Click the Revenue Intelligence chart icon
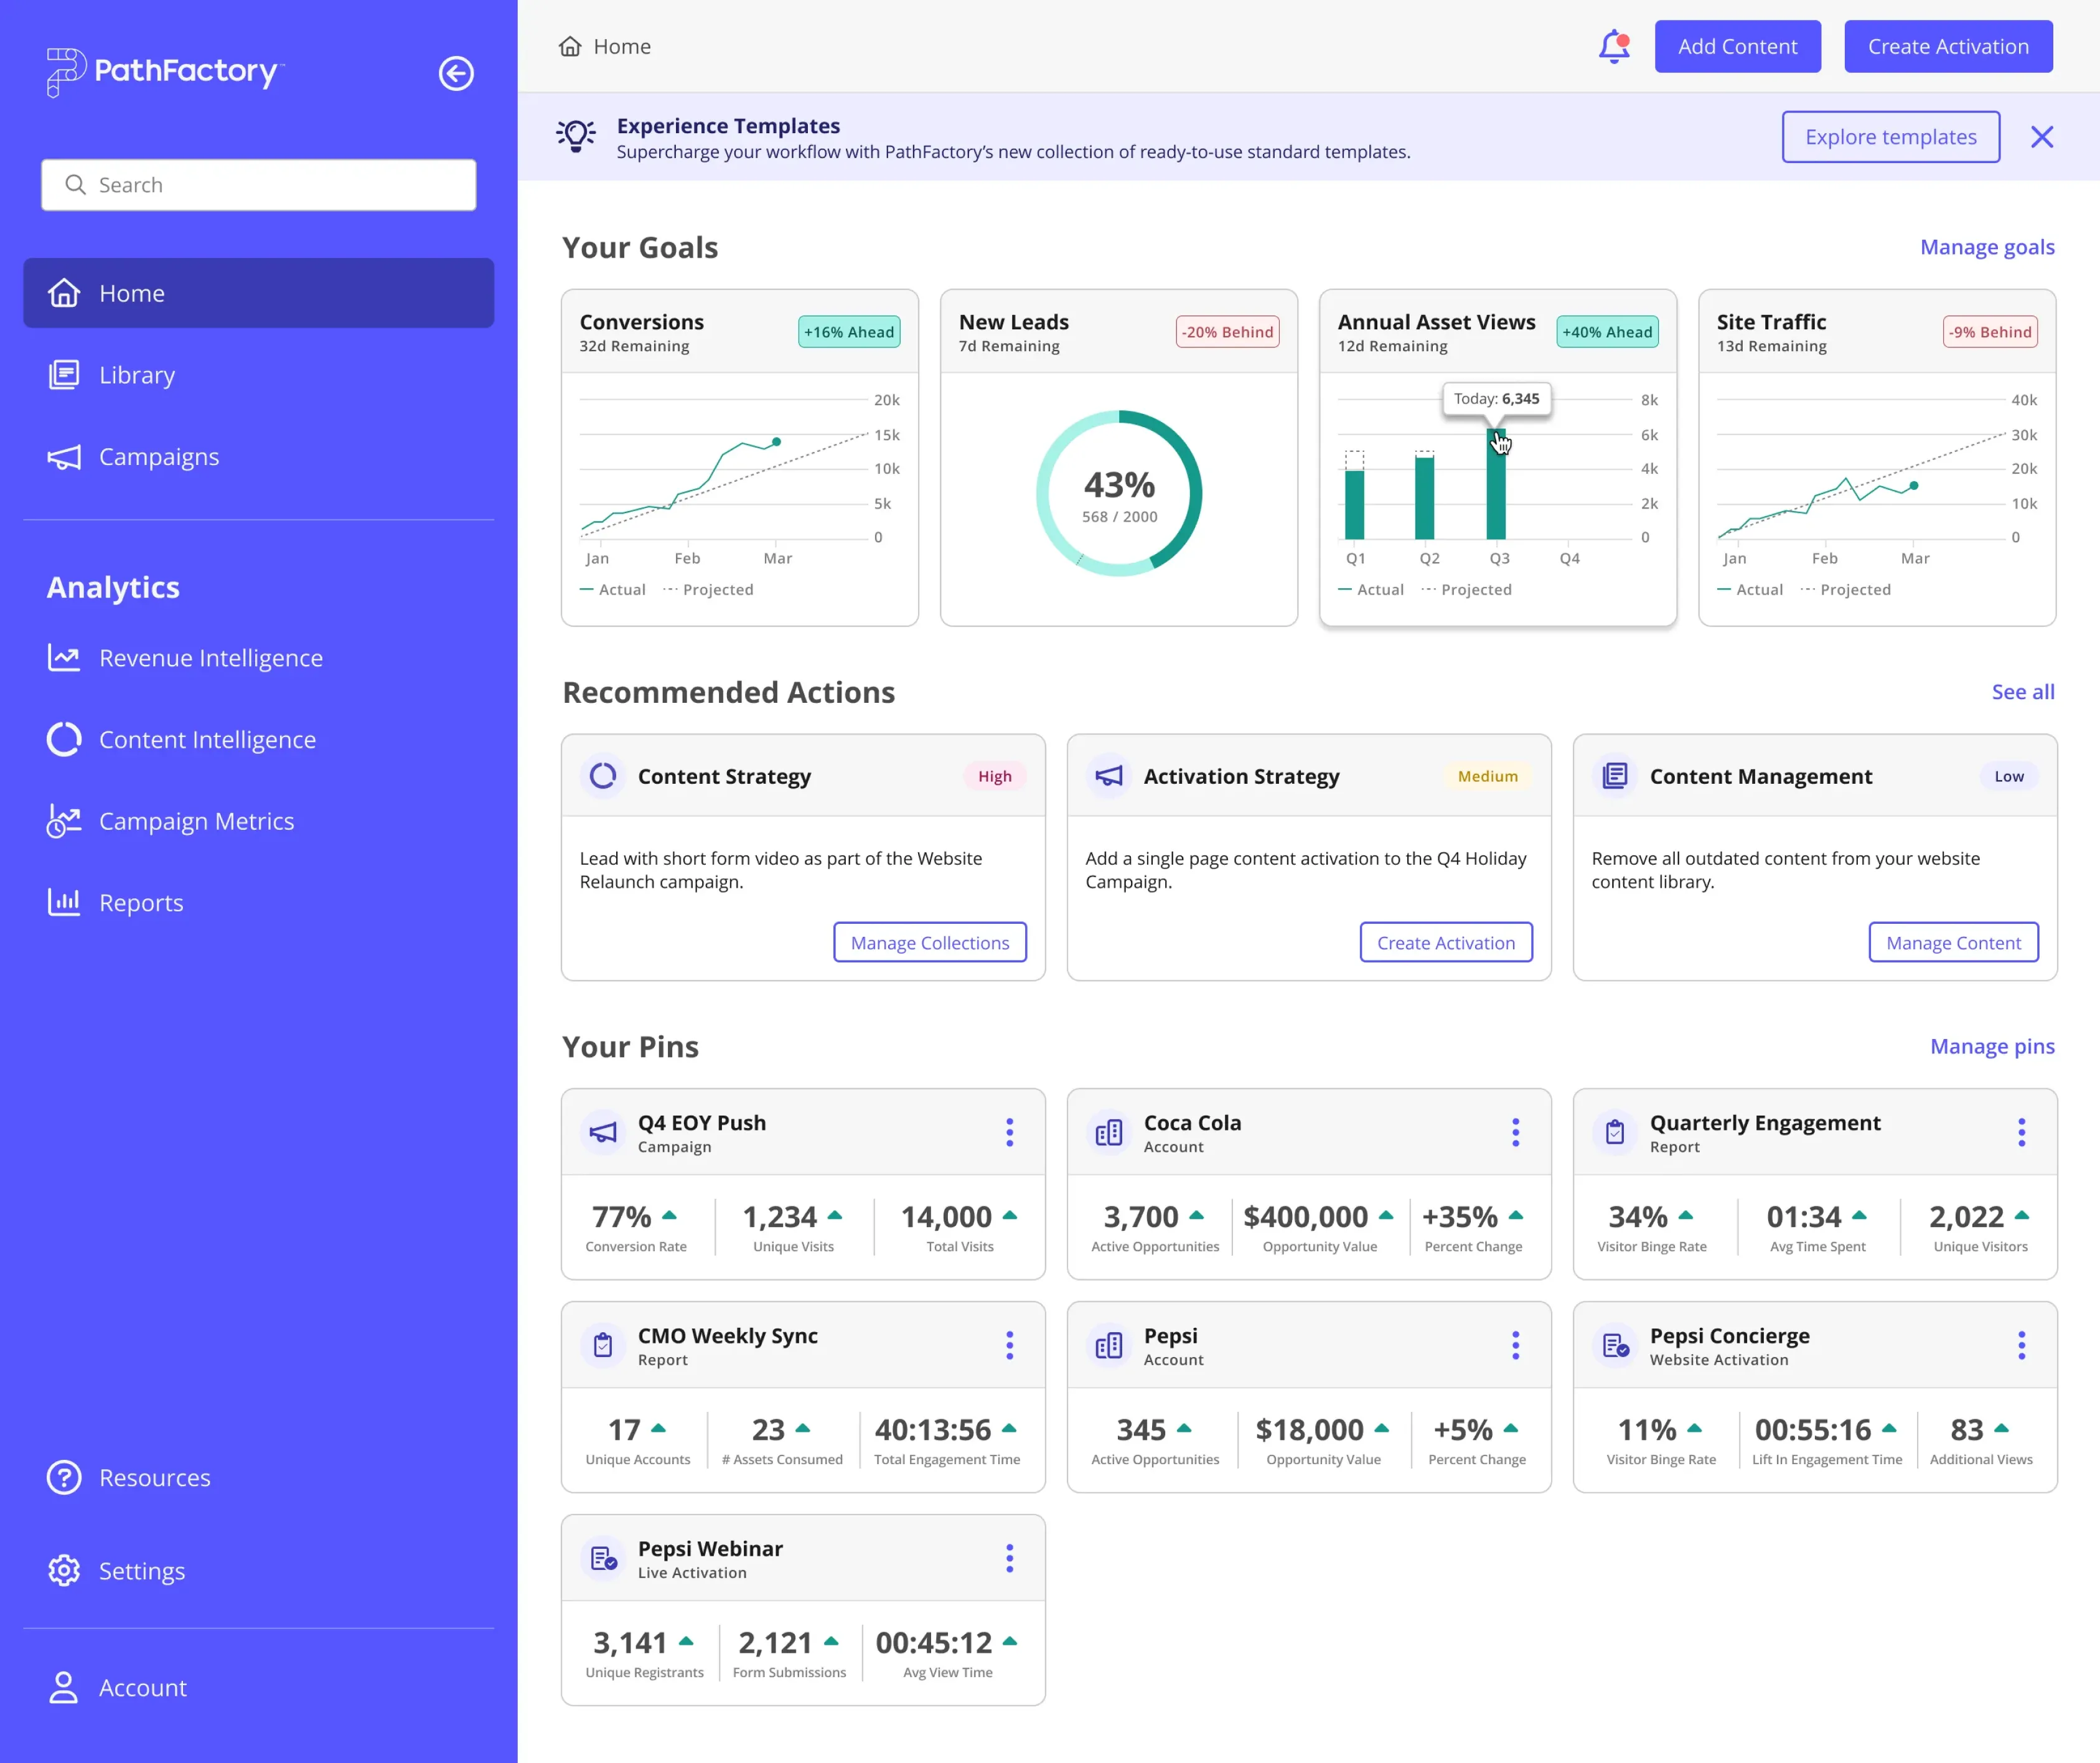Screen dimensions: 2100x1763 pos(64,658)
